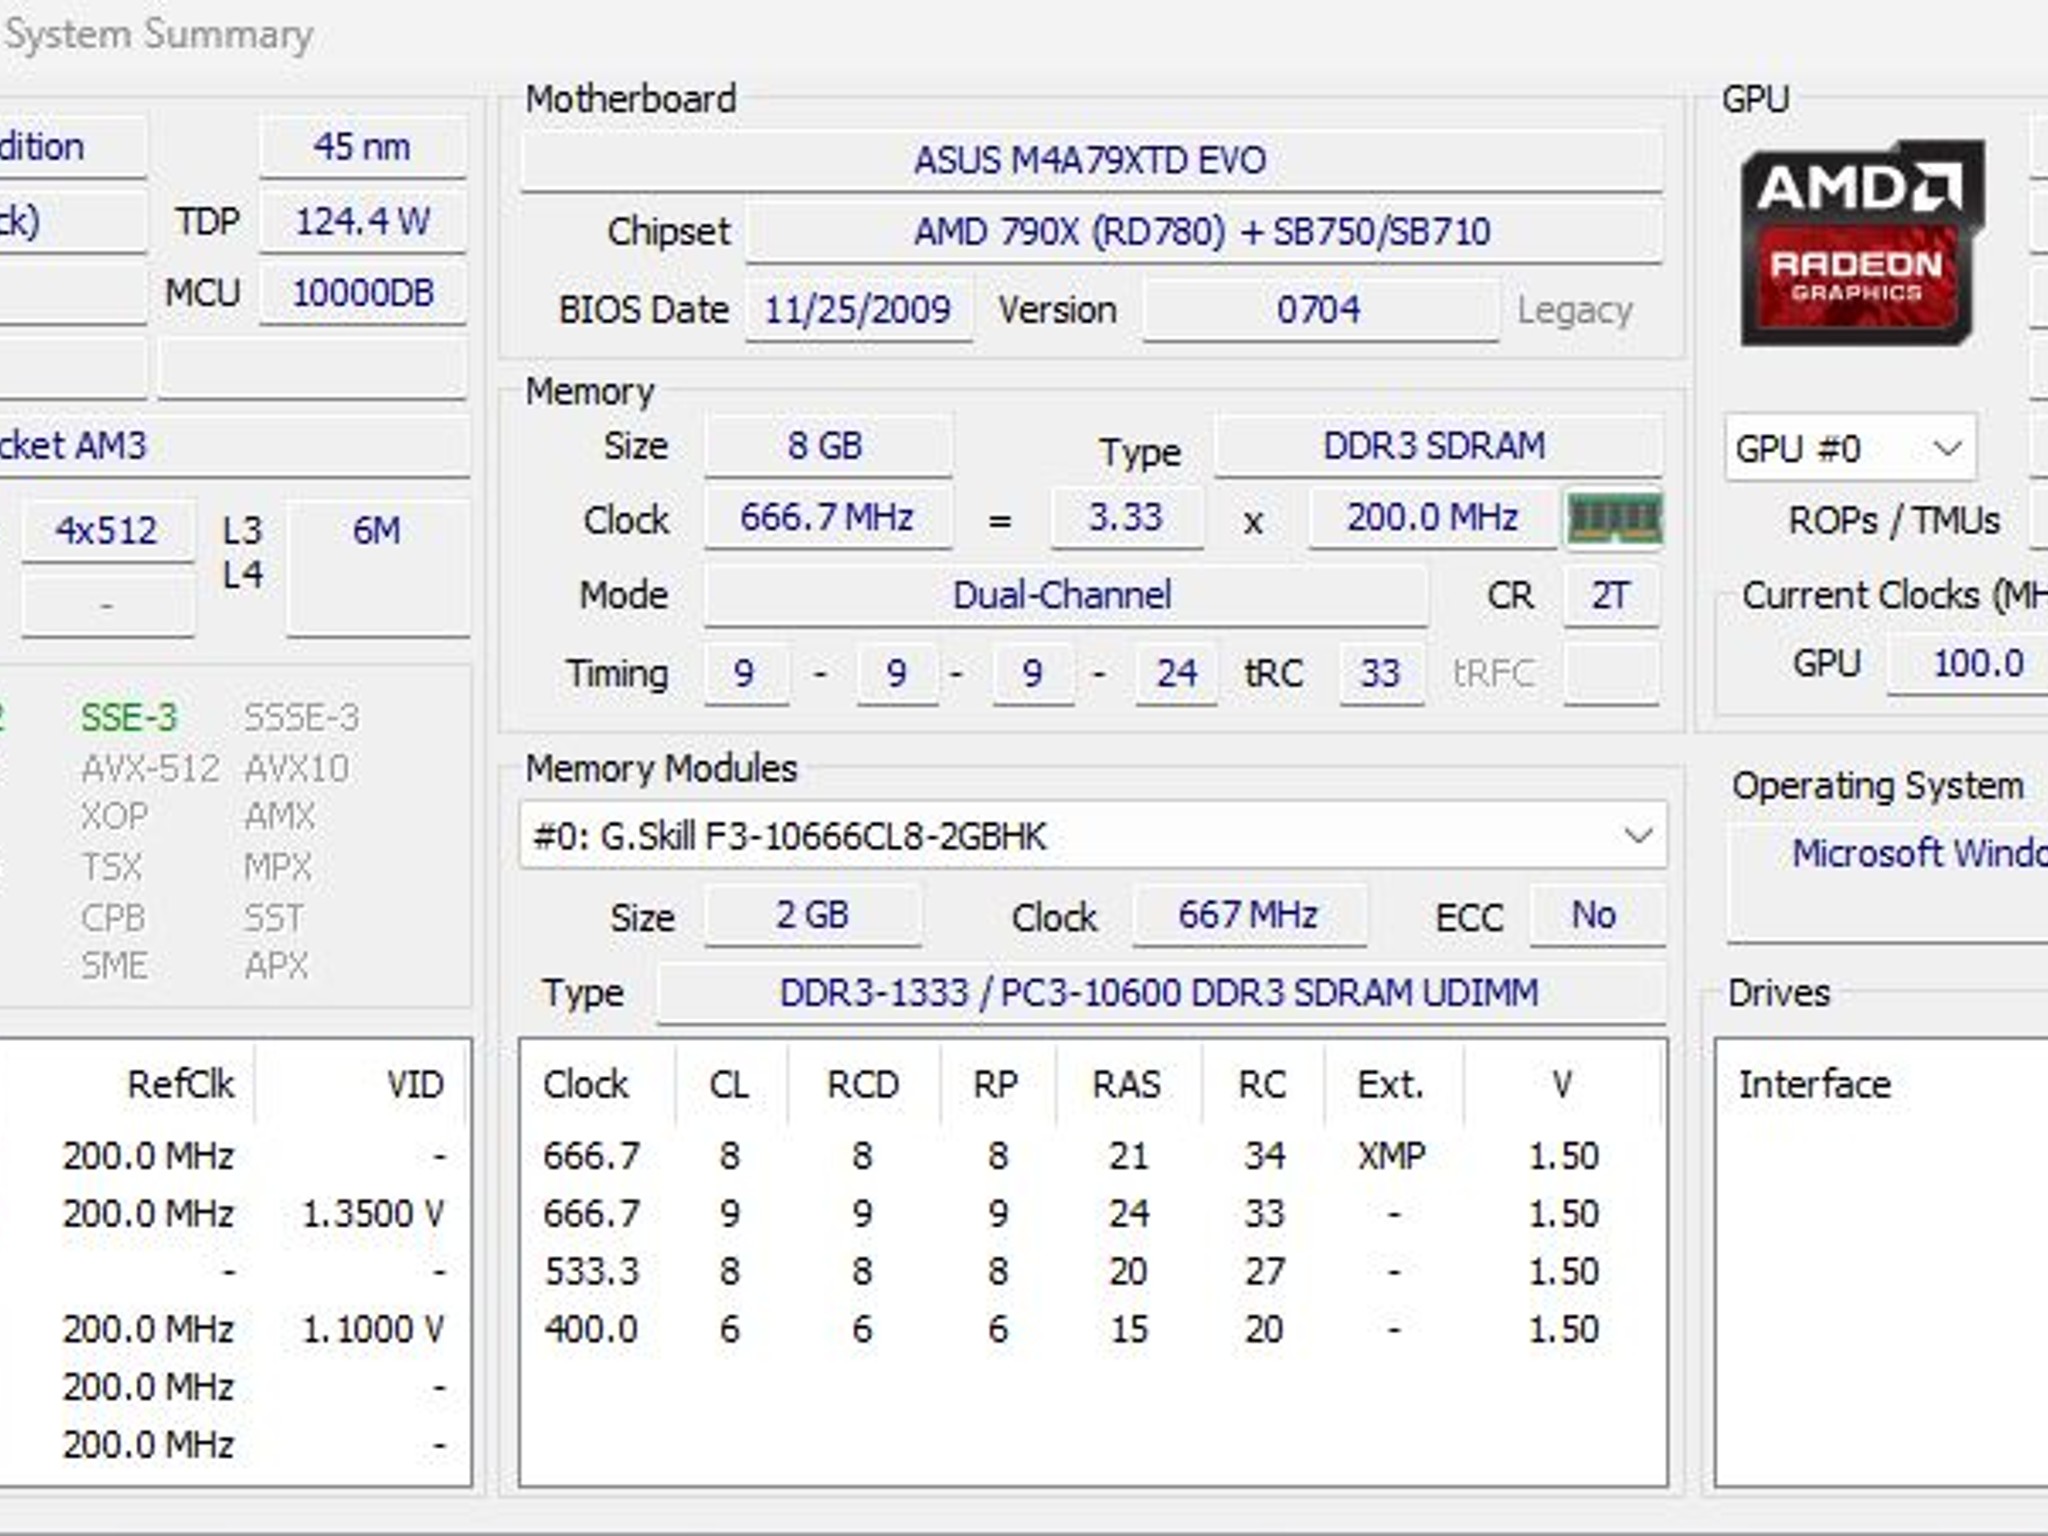Screen dimensions: 2048x1536
Task: Click the memory multiplier 3.33 value
Action: pyautogui.click(x=1126, y=518)
